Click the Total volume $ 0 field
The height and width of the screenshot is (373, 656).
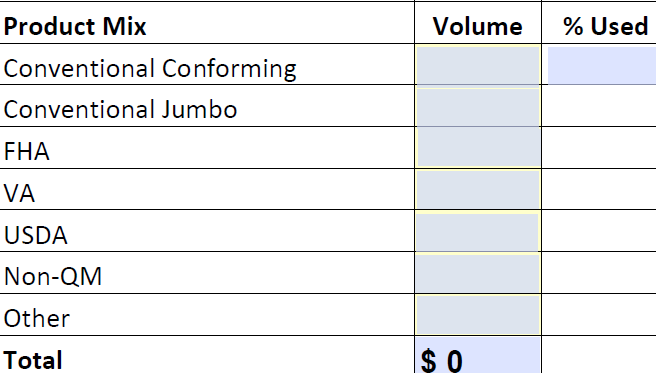pos(478,355)
